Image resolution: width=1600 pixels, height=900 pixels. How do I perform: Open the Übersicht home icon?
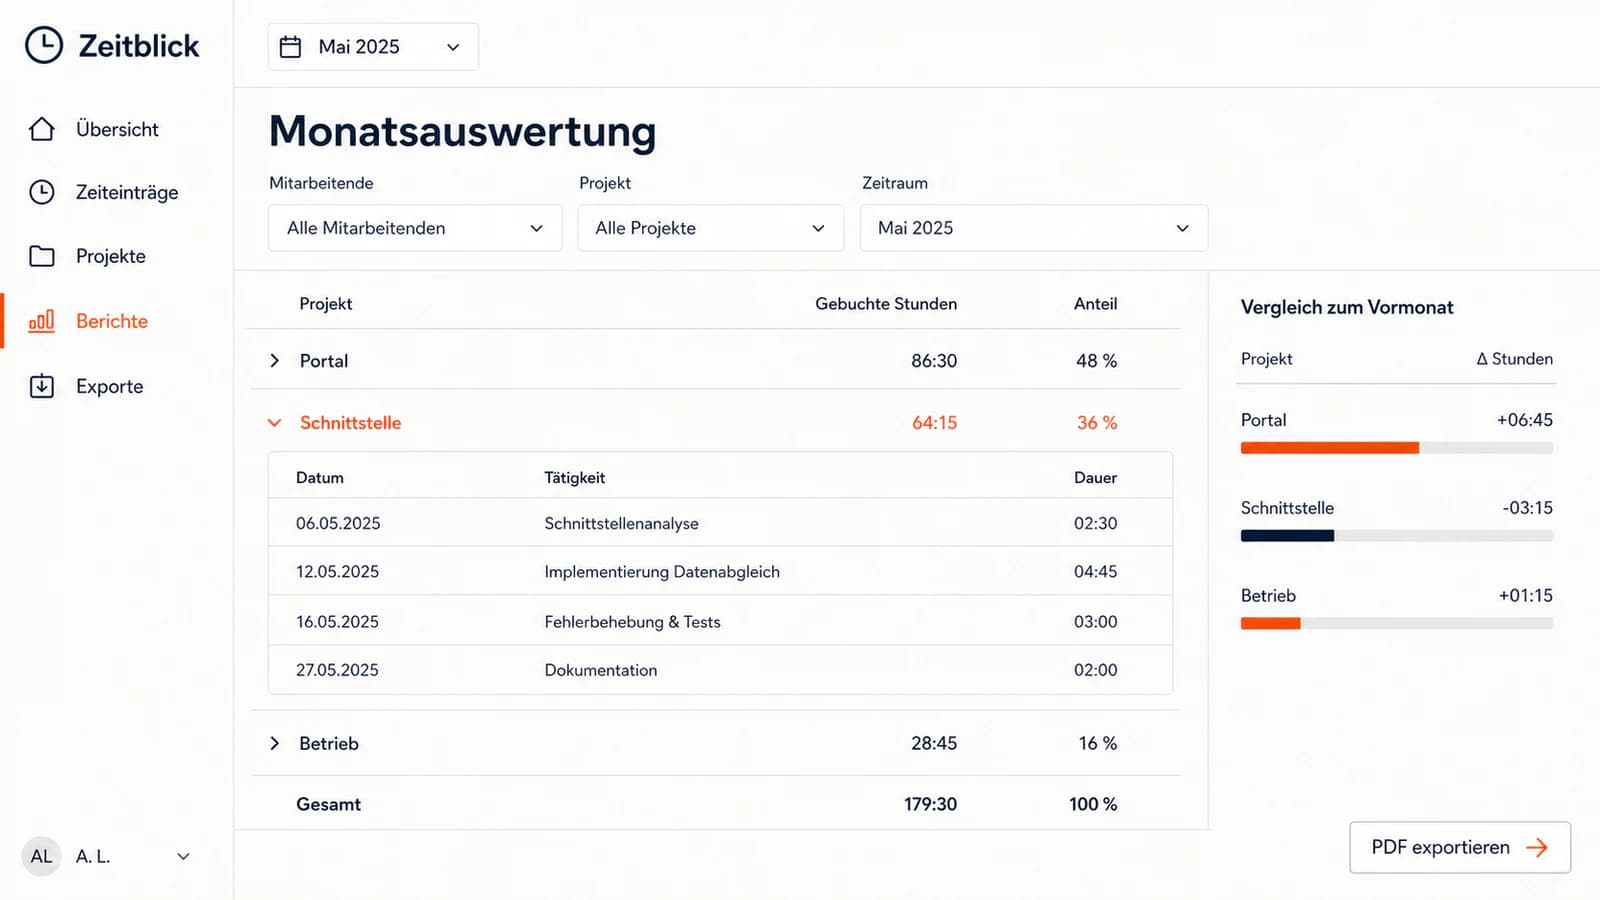click(42, 129)
